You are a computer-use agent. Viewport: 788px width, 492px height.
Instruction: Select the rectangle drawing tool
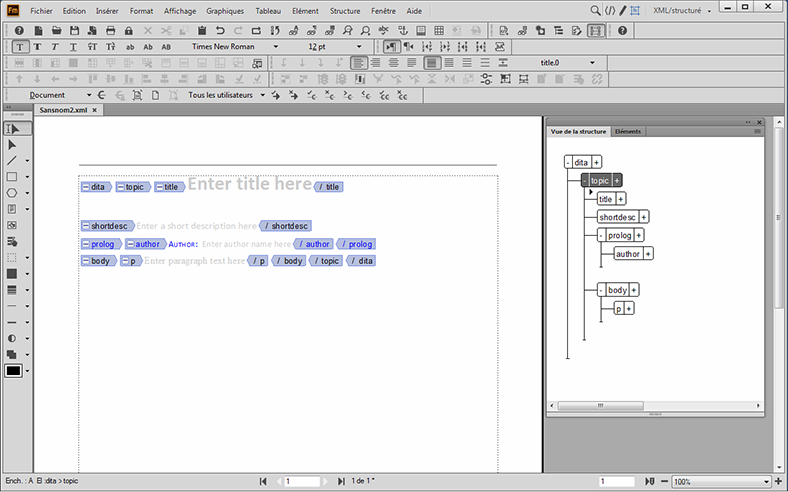tap(12, 176)
